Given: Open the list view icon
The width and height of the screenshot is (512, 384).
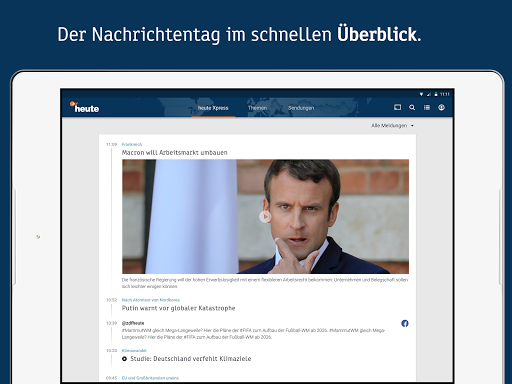Looking at the screenshot, I should [427, 107].
